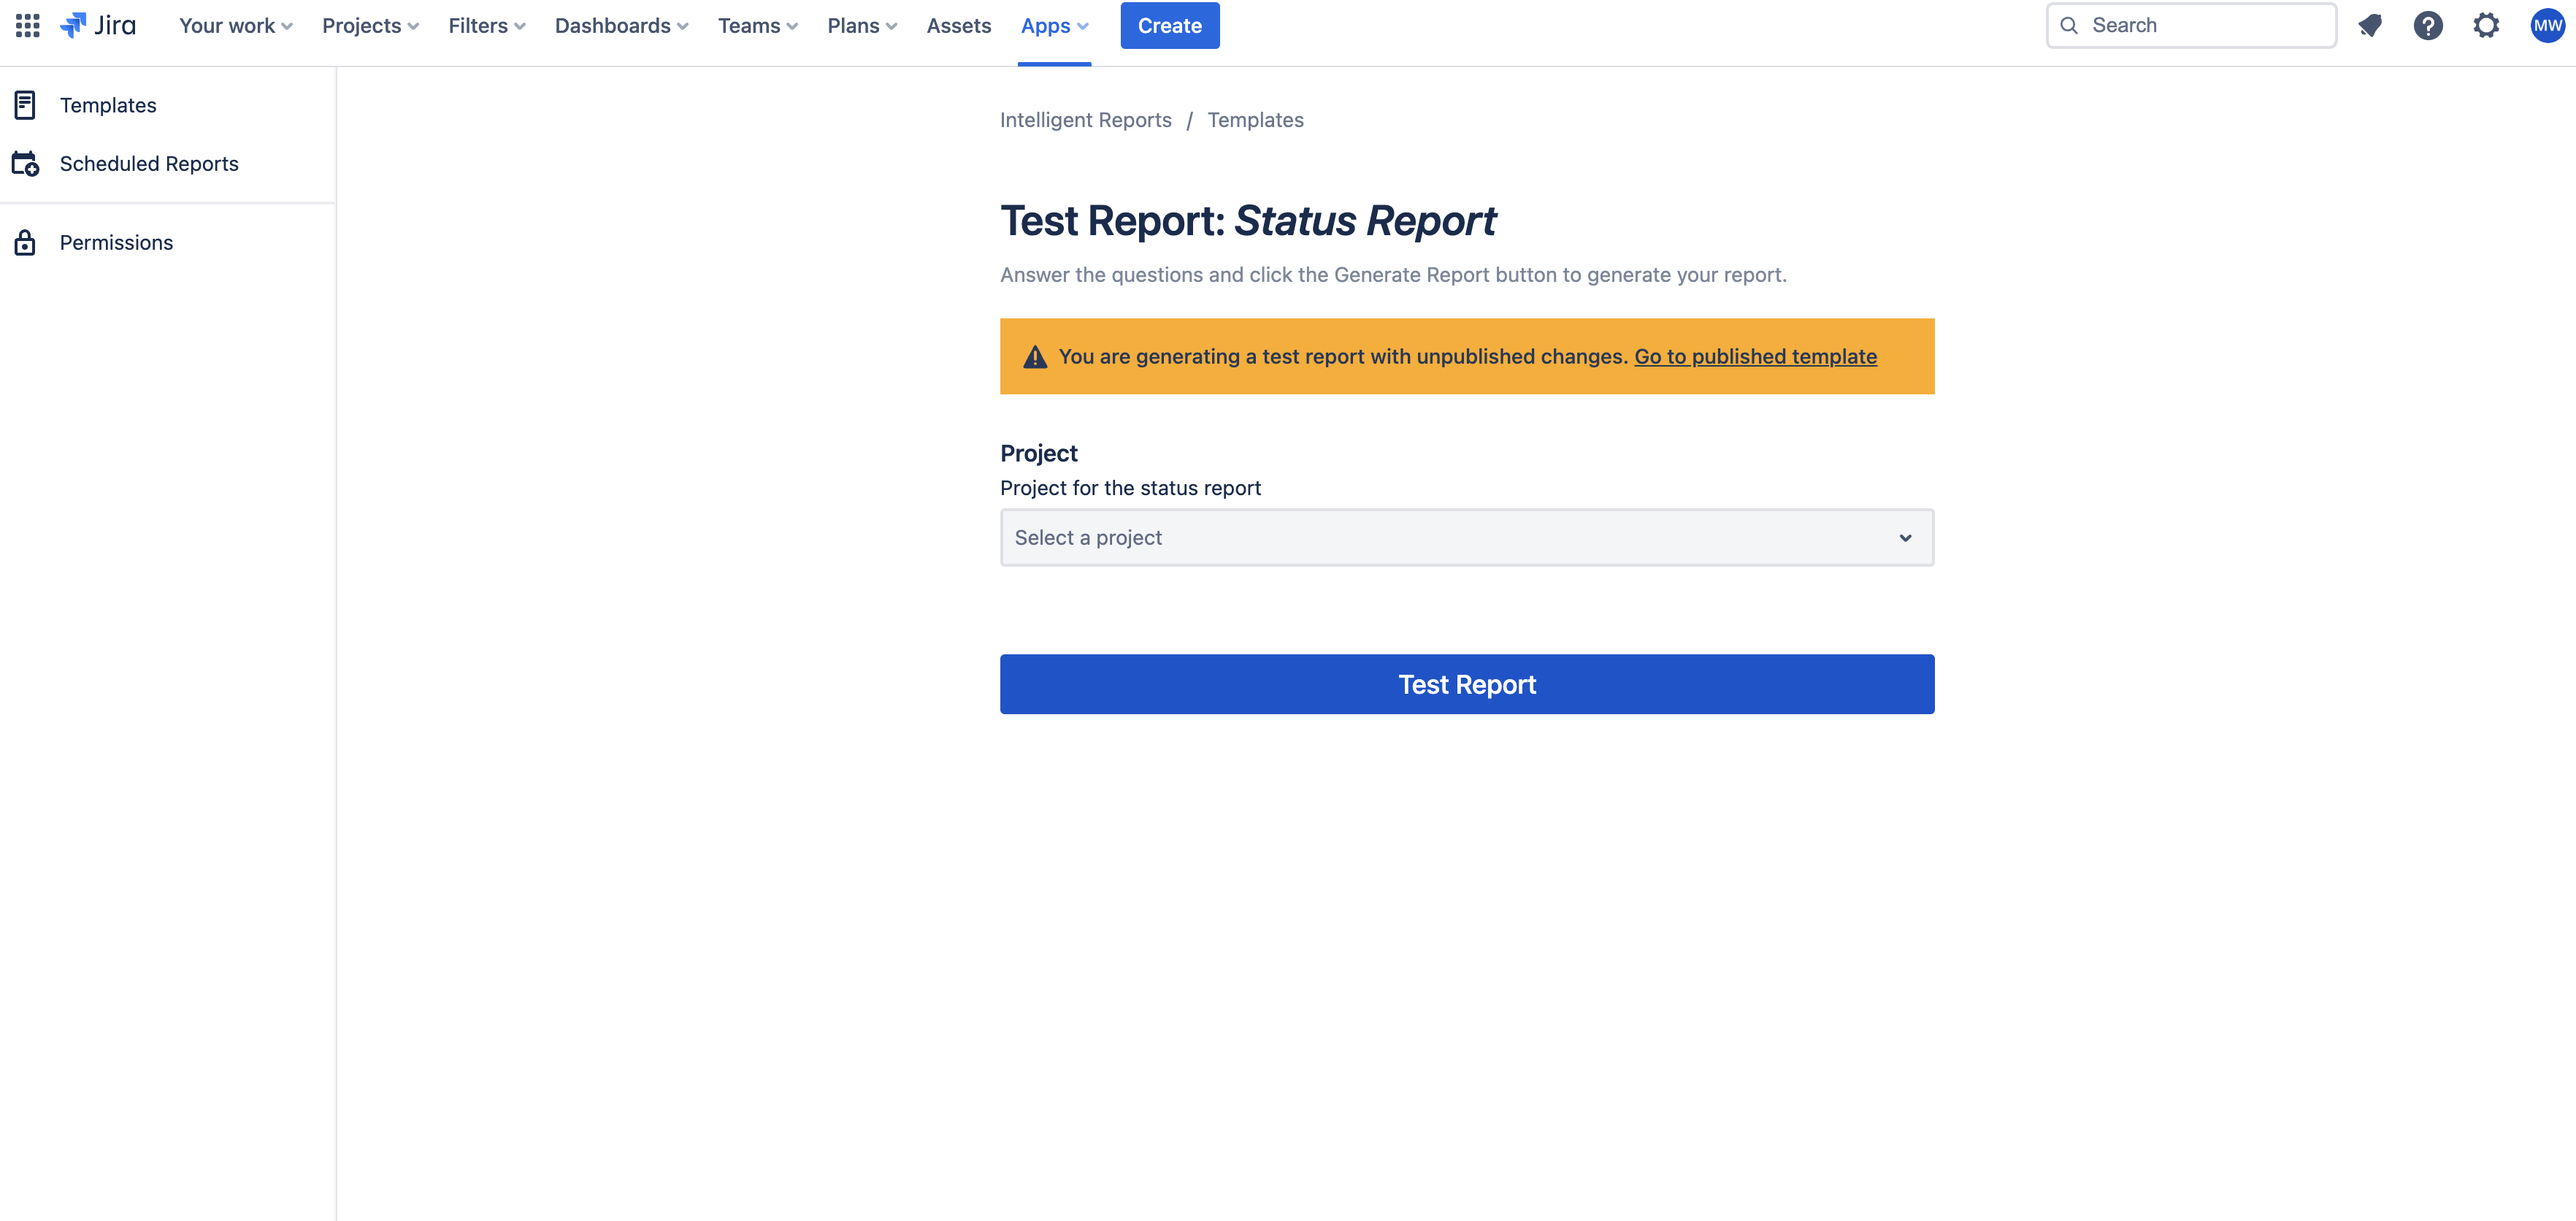
Task: Navigate via the Intelligent Reports breadcrumb
Action: pos(1085,119)
